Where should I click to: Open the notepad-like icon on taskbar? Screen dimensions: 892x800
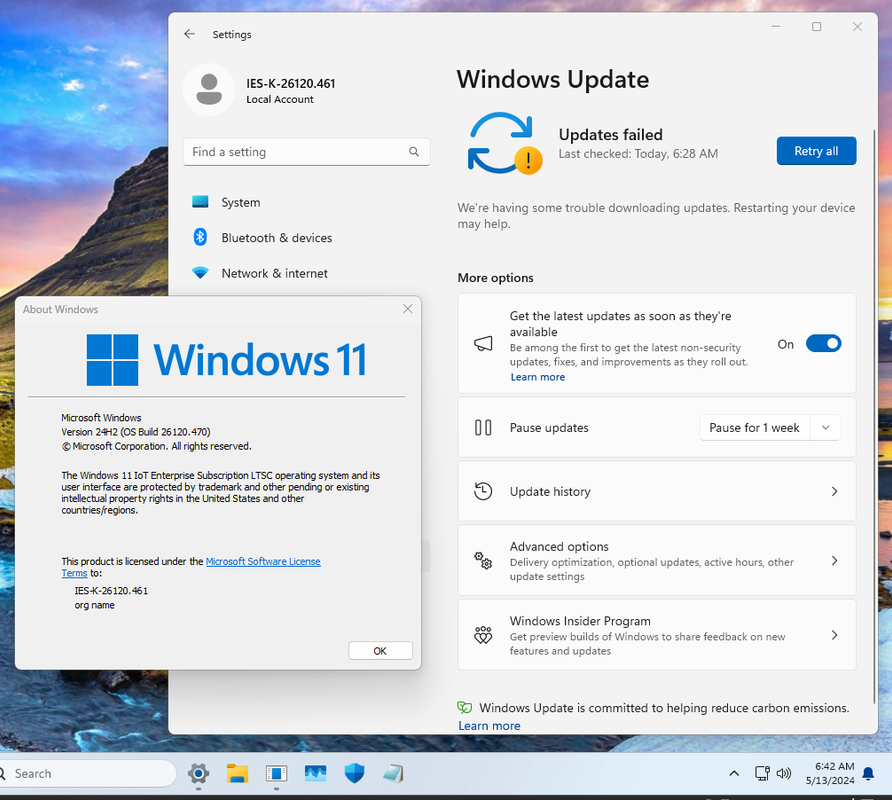[393, 773]
